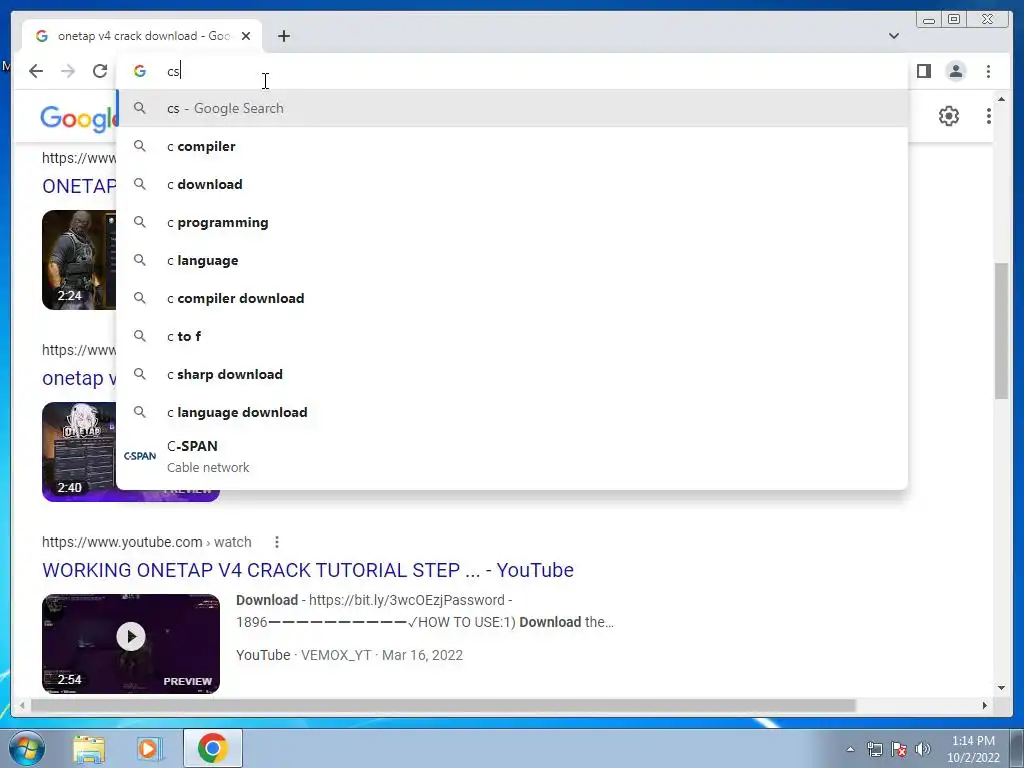The height and width of the screenshot is (768, 1024).
Task: Click the horizontal scroll right arrow
Action: point(985,705)
